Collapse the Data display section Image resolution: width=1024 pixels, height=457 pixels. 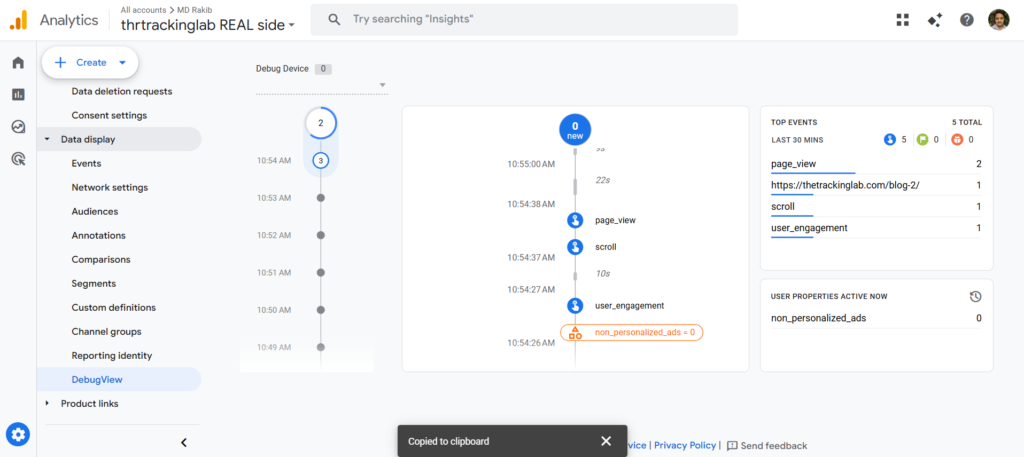(46, 139)
